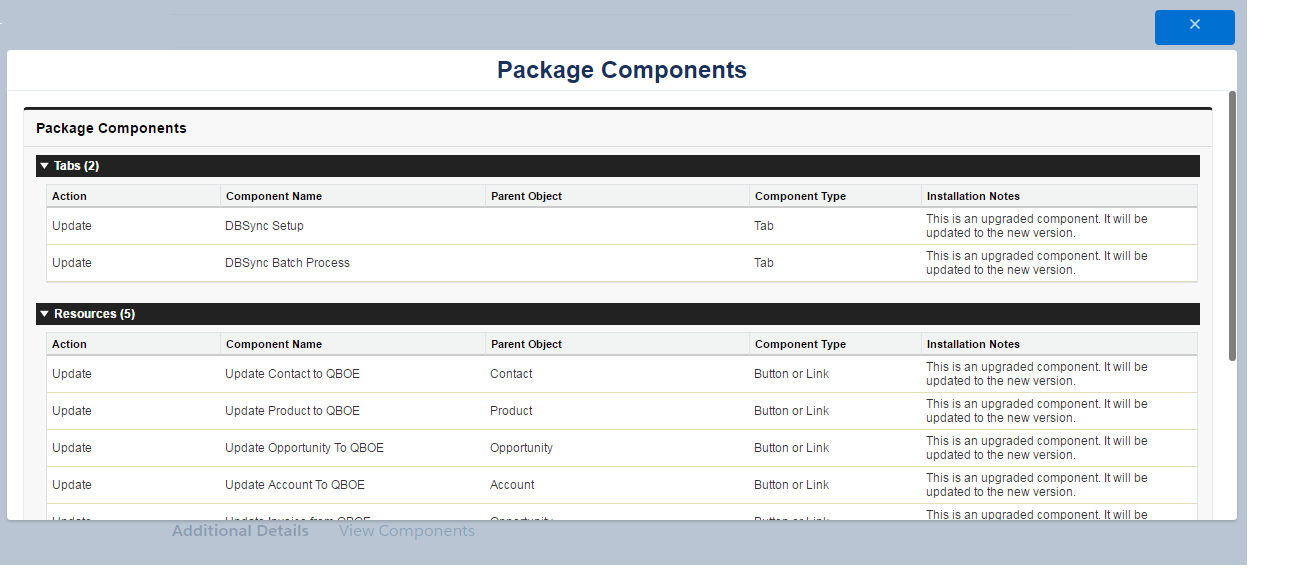Select Update Product to QBOE component
Viewport: 1300px width, 580px height.
(x=292, y=411)
